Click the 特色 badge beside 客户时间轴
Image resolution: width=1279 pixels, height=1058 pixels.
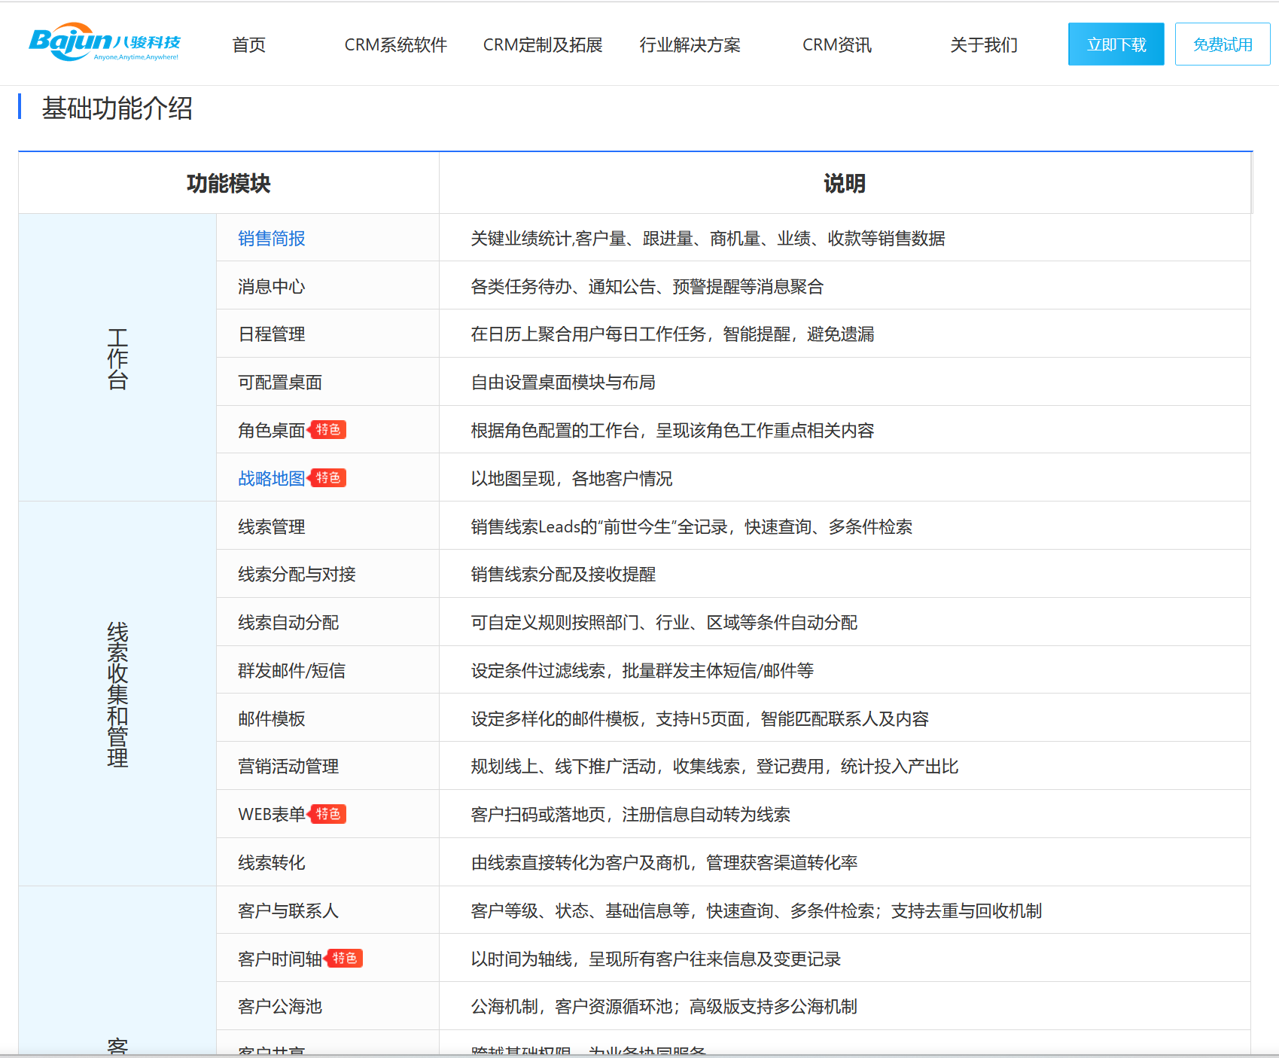[345, 958]
